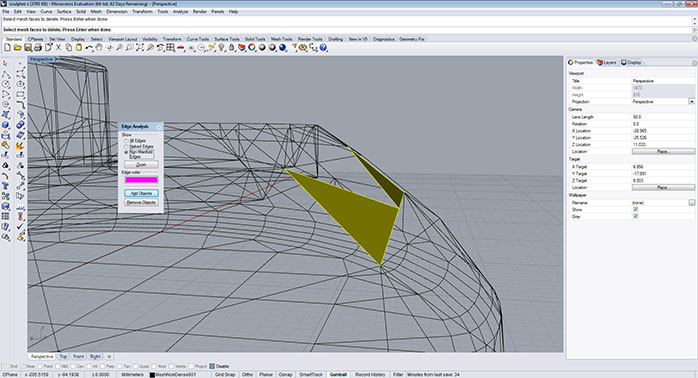This screenshot has width=698, height=378.
Task: Select the blue Box solid tool
Action: (x=5, y=125)
